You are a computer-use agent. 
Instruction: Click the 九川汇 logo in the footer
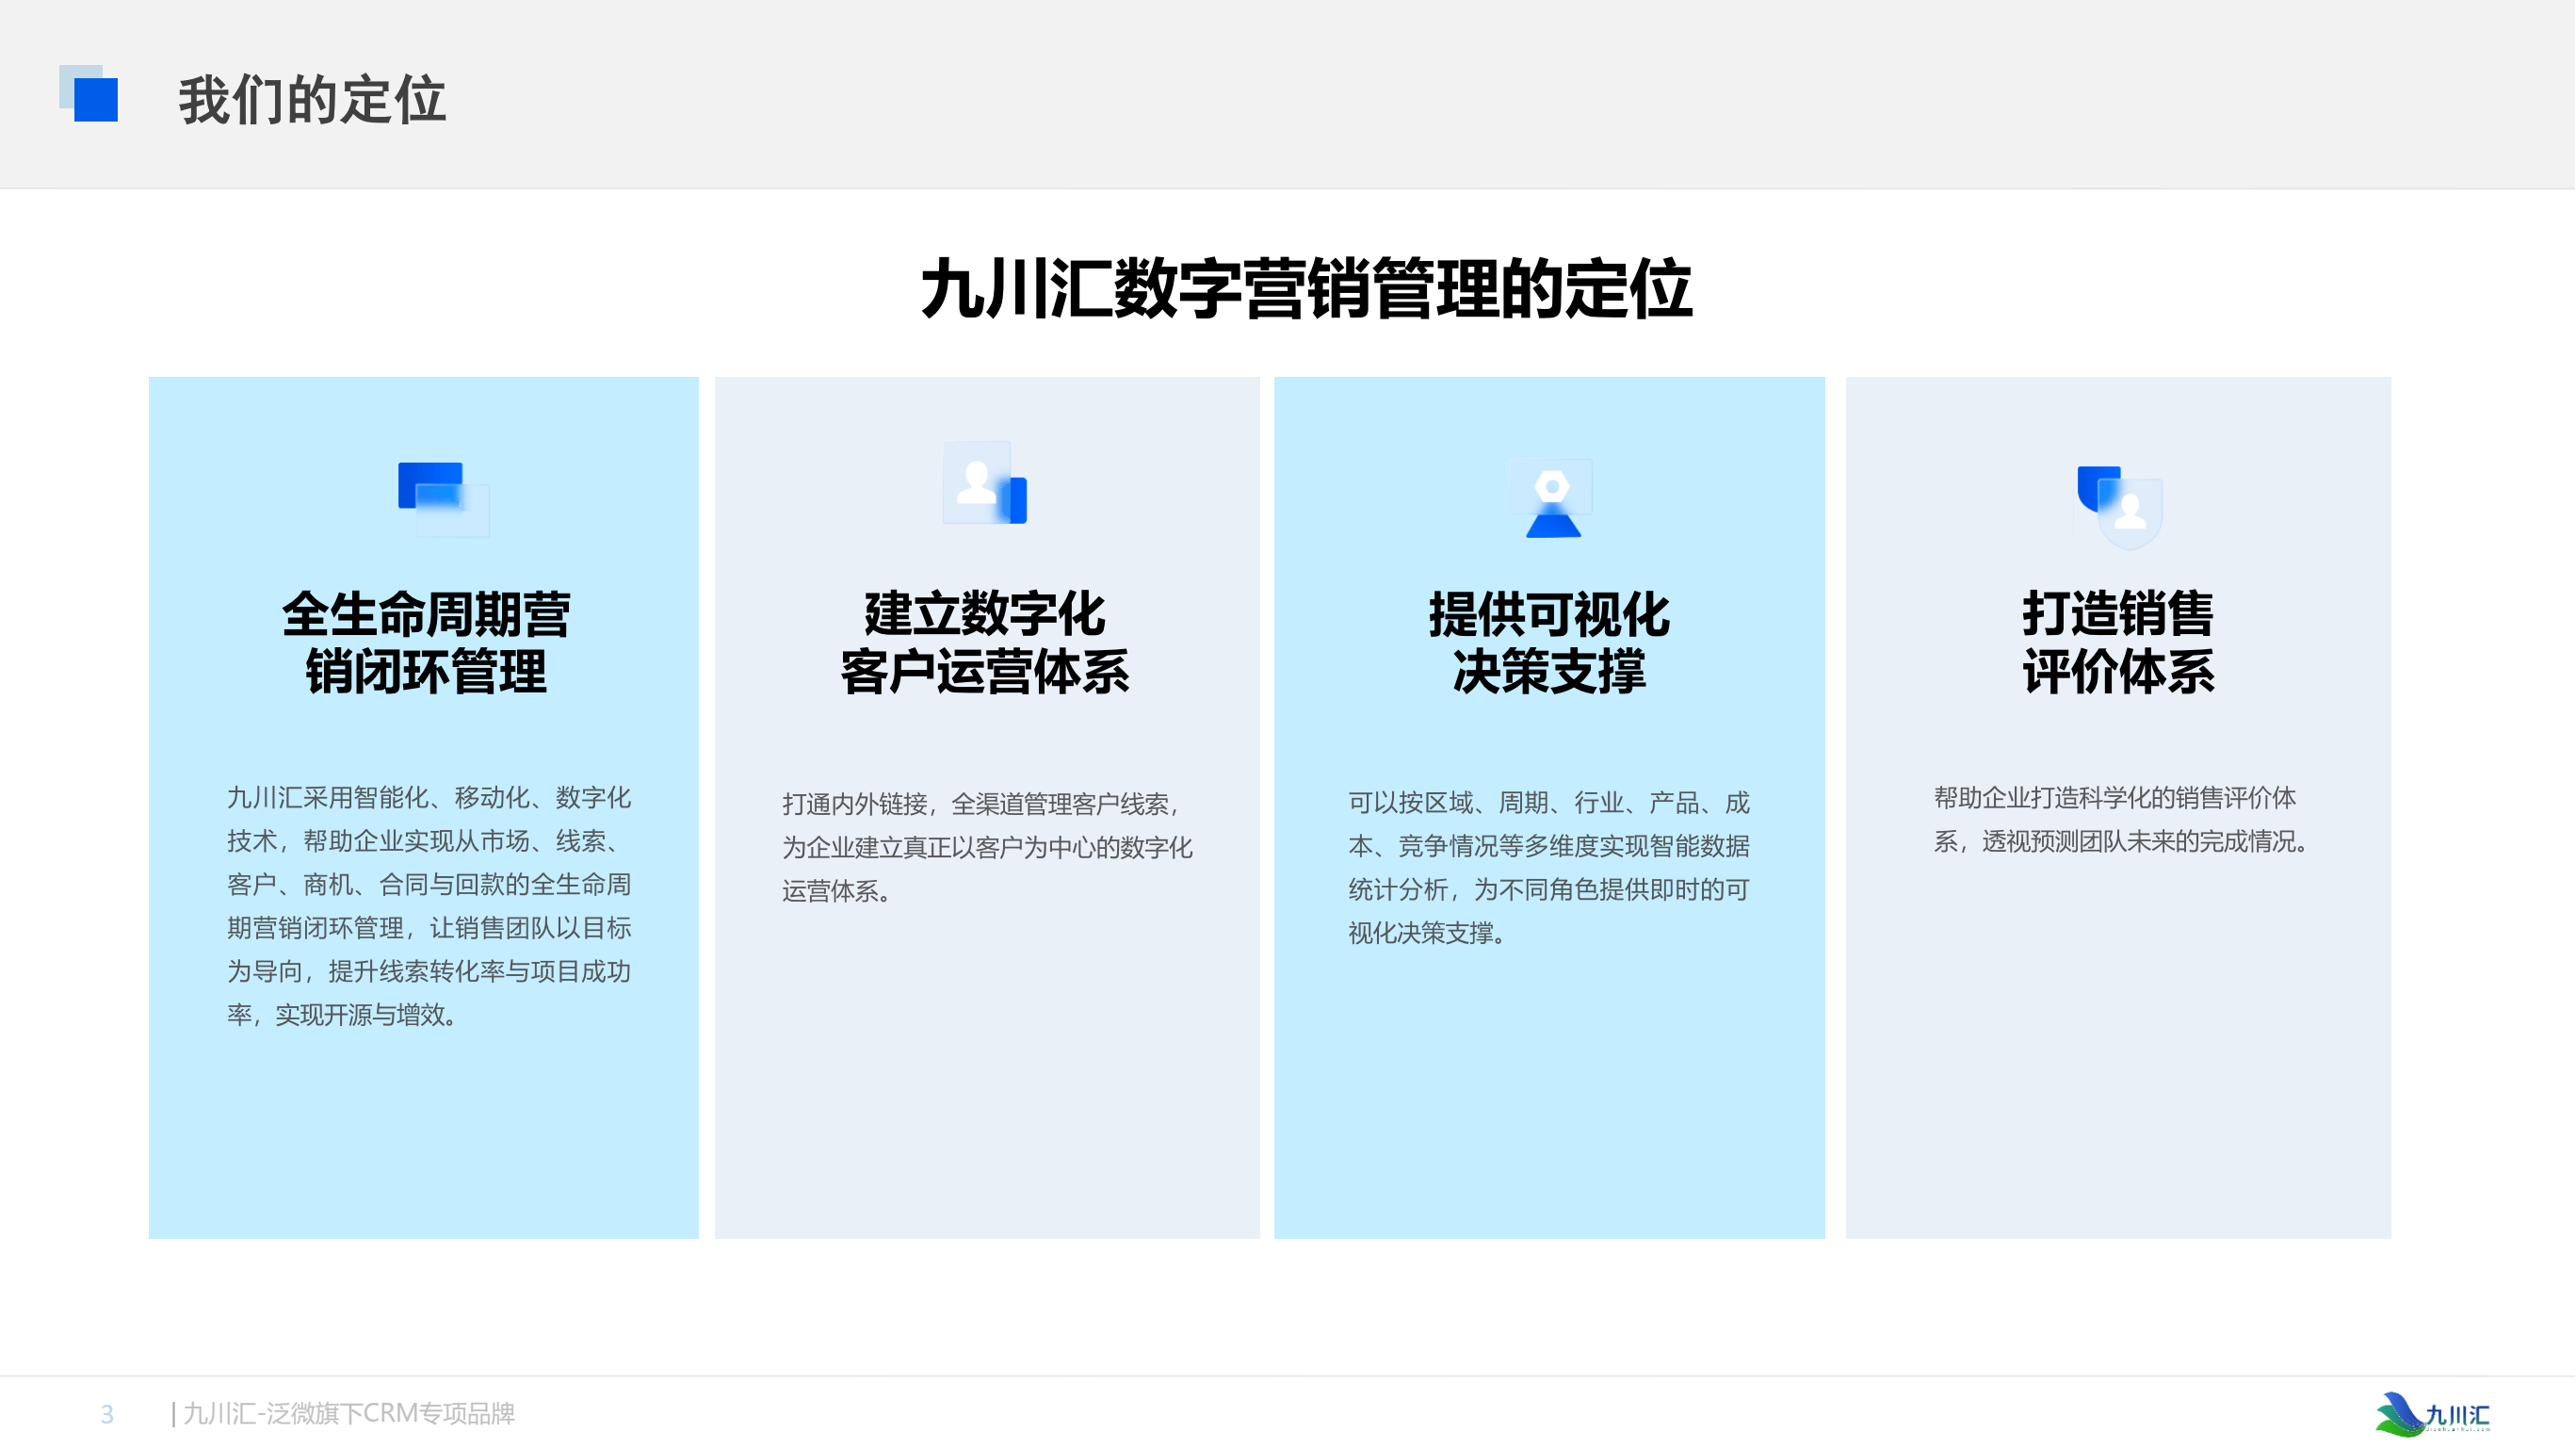point(2433,1413)
